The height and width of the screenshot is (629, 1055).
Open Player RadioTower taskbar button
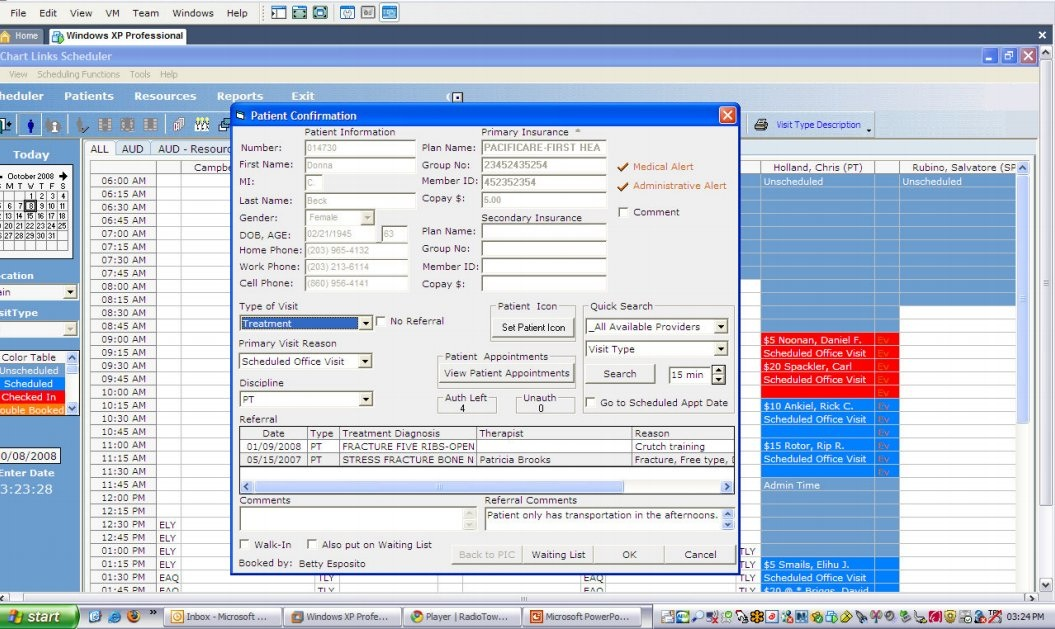[x=460, y=616]
